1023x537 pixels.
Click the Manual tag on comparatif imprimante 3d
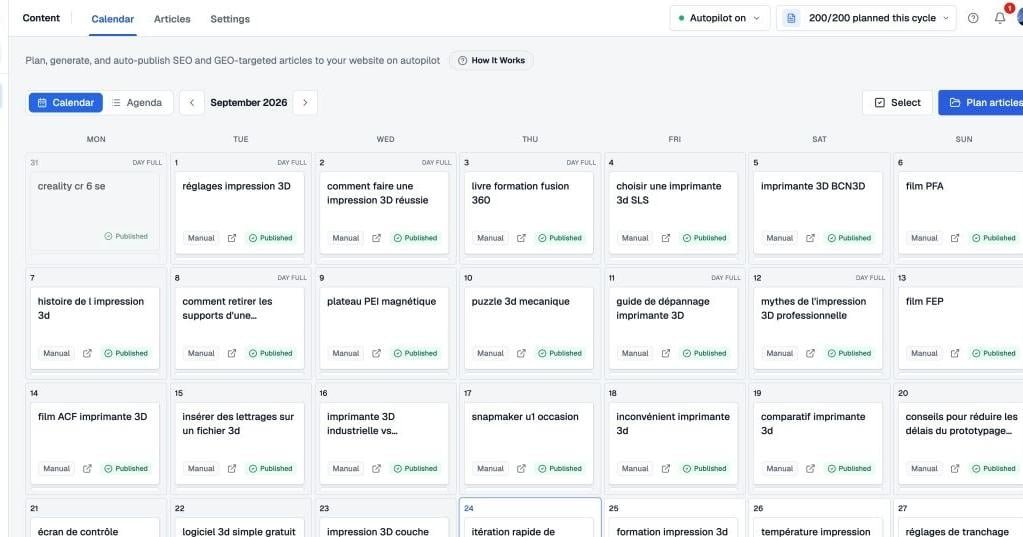[779, 468]
